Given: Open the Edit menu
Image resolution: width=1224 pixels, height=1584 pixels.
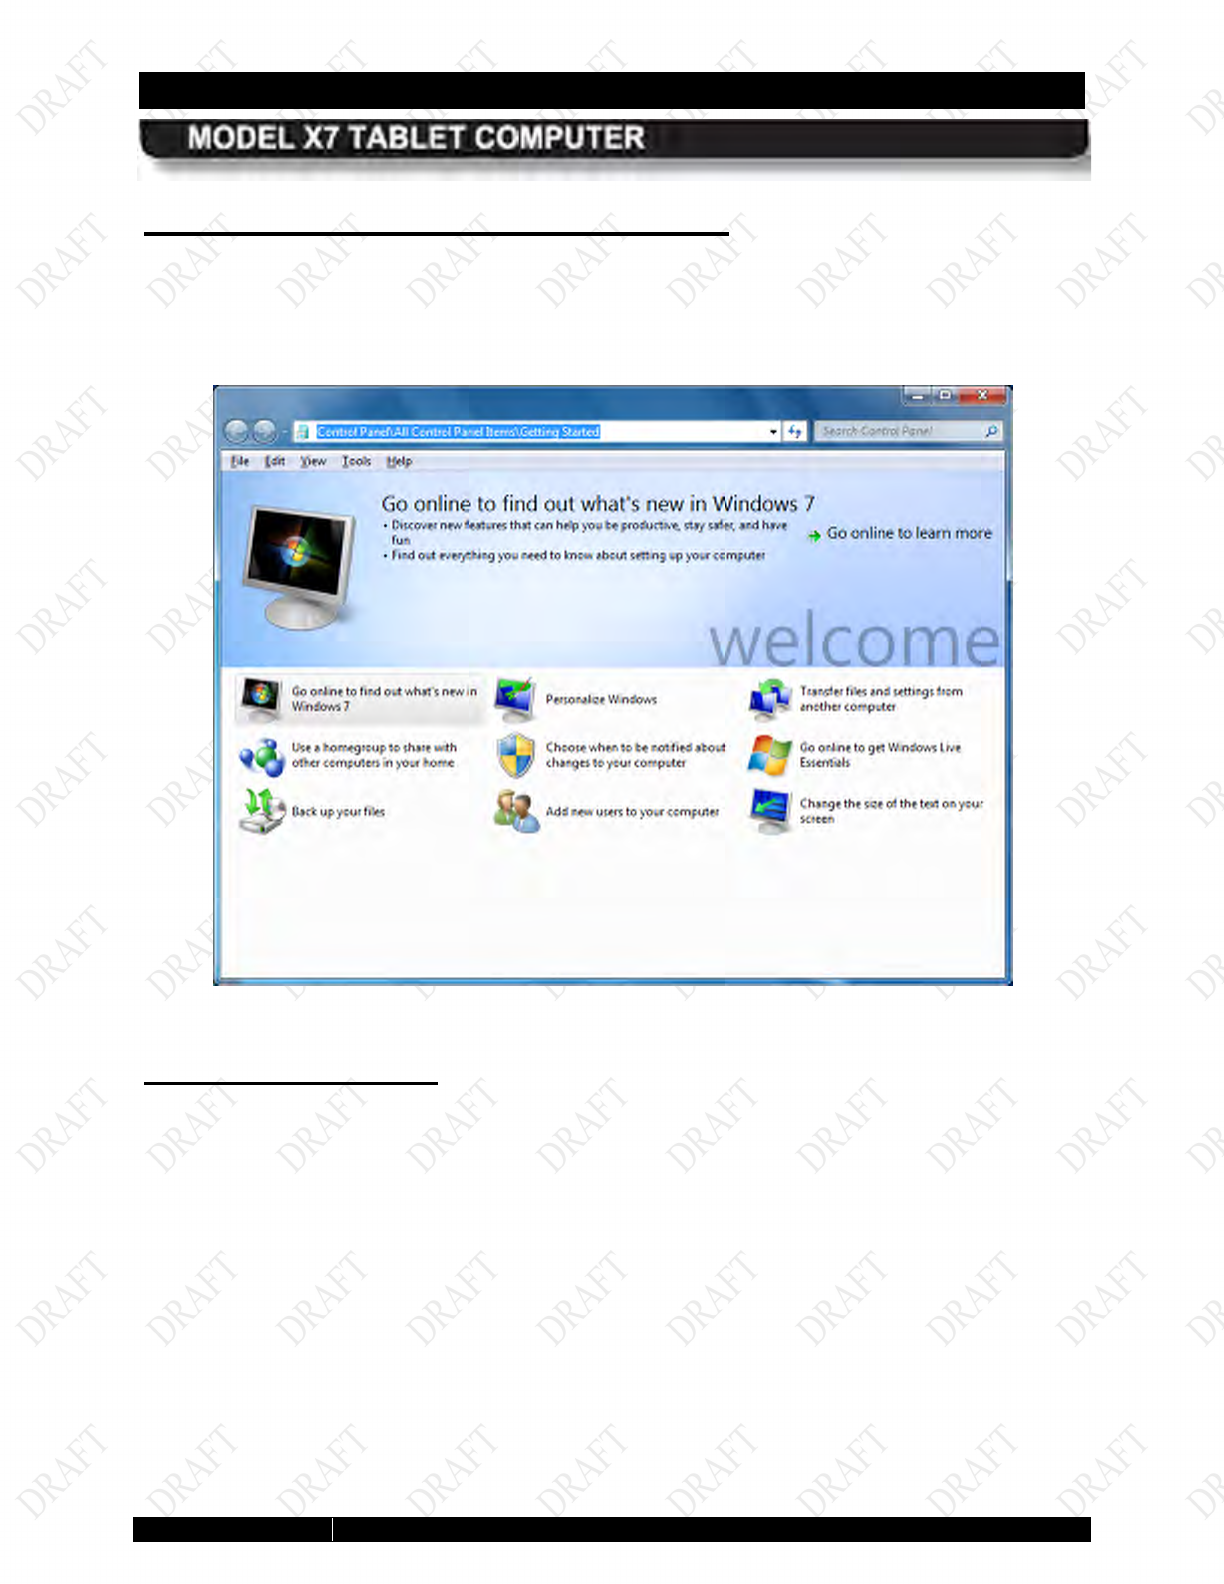Looking at the screenshot, I should click(275, 461).
